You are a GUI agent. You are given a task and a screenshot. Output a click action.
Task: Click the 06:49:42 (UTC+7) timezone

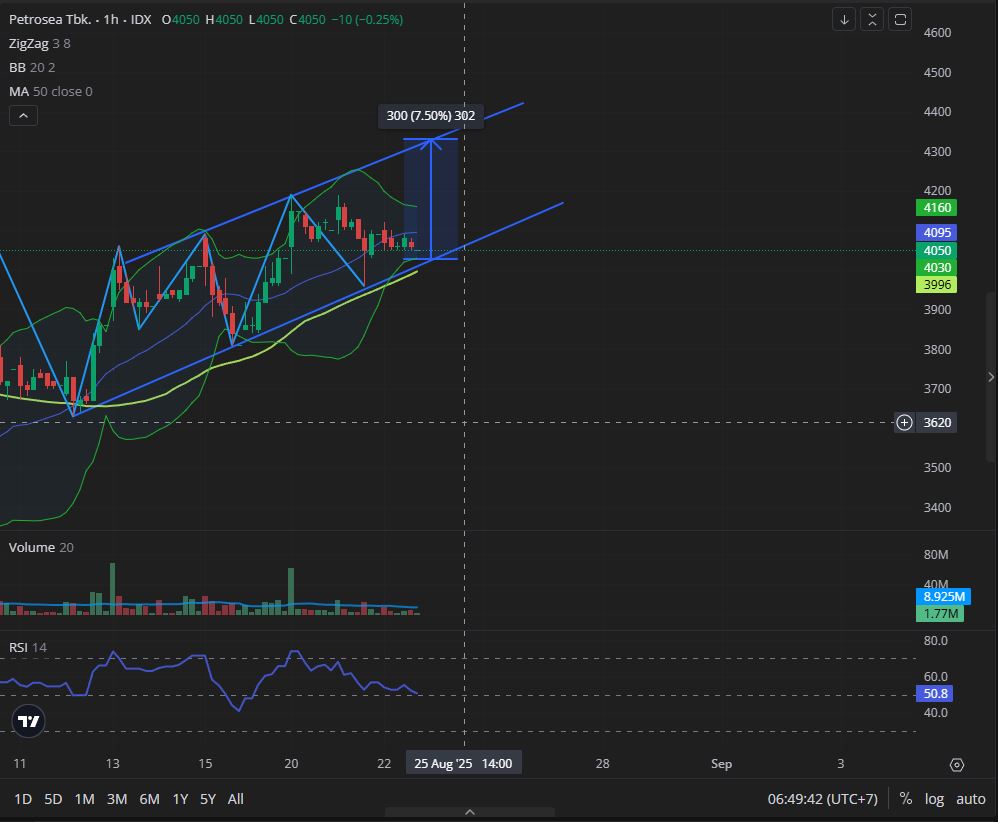pyautogui.click(x=822, y=799)
